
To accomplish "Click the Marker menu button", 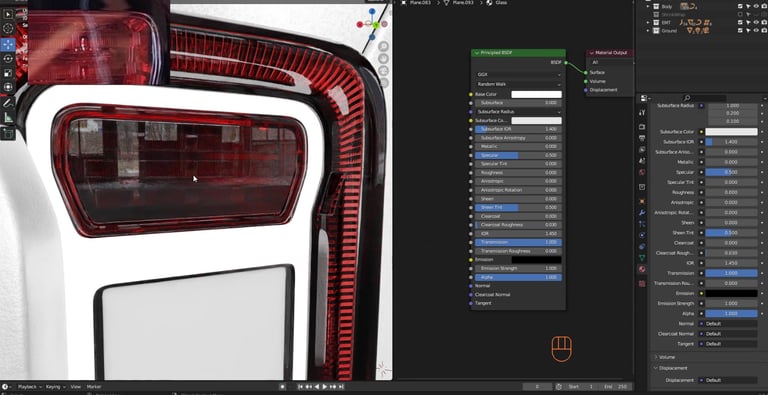I will 94,387.
